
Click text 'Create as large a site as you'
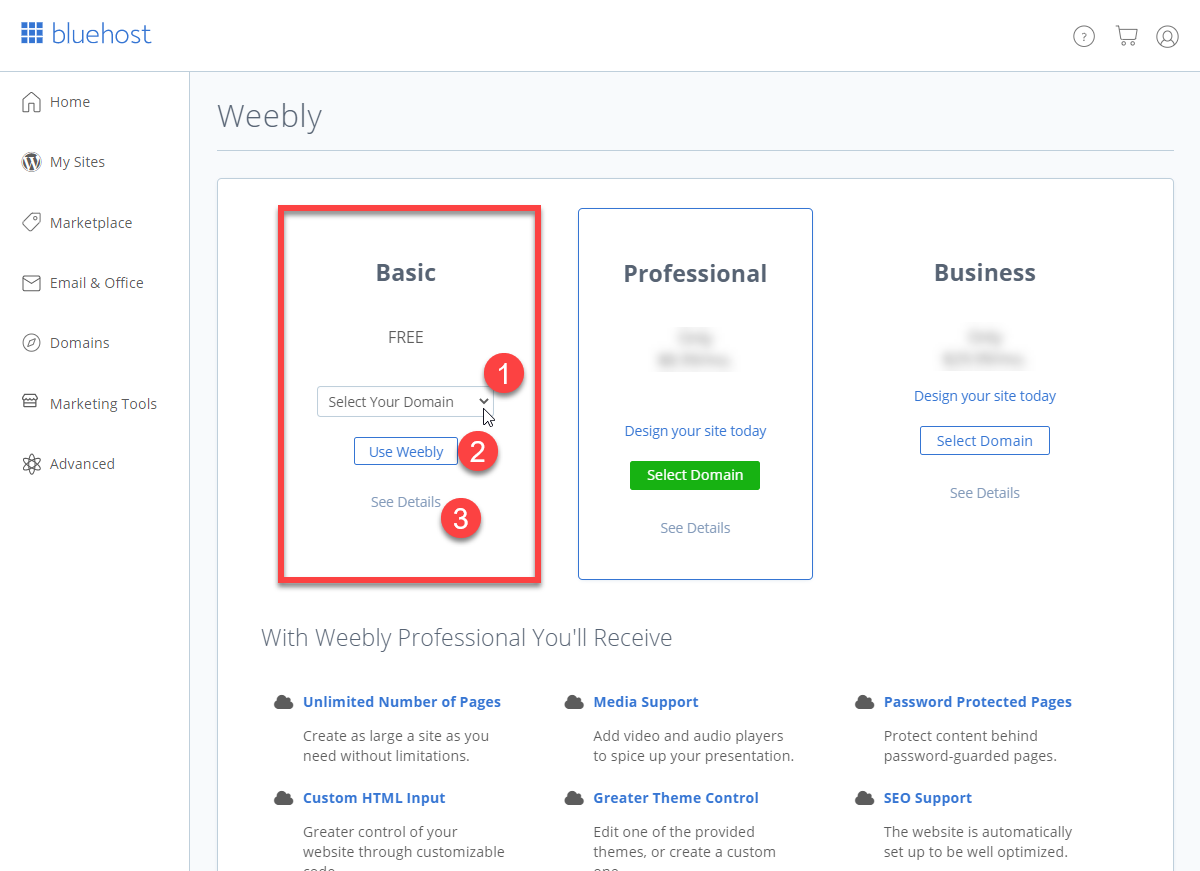tap(396, 736)
